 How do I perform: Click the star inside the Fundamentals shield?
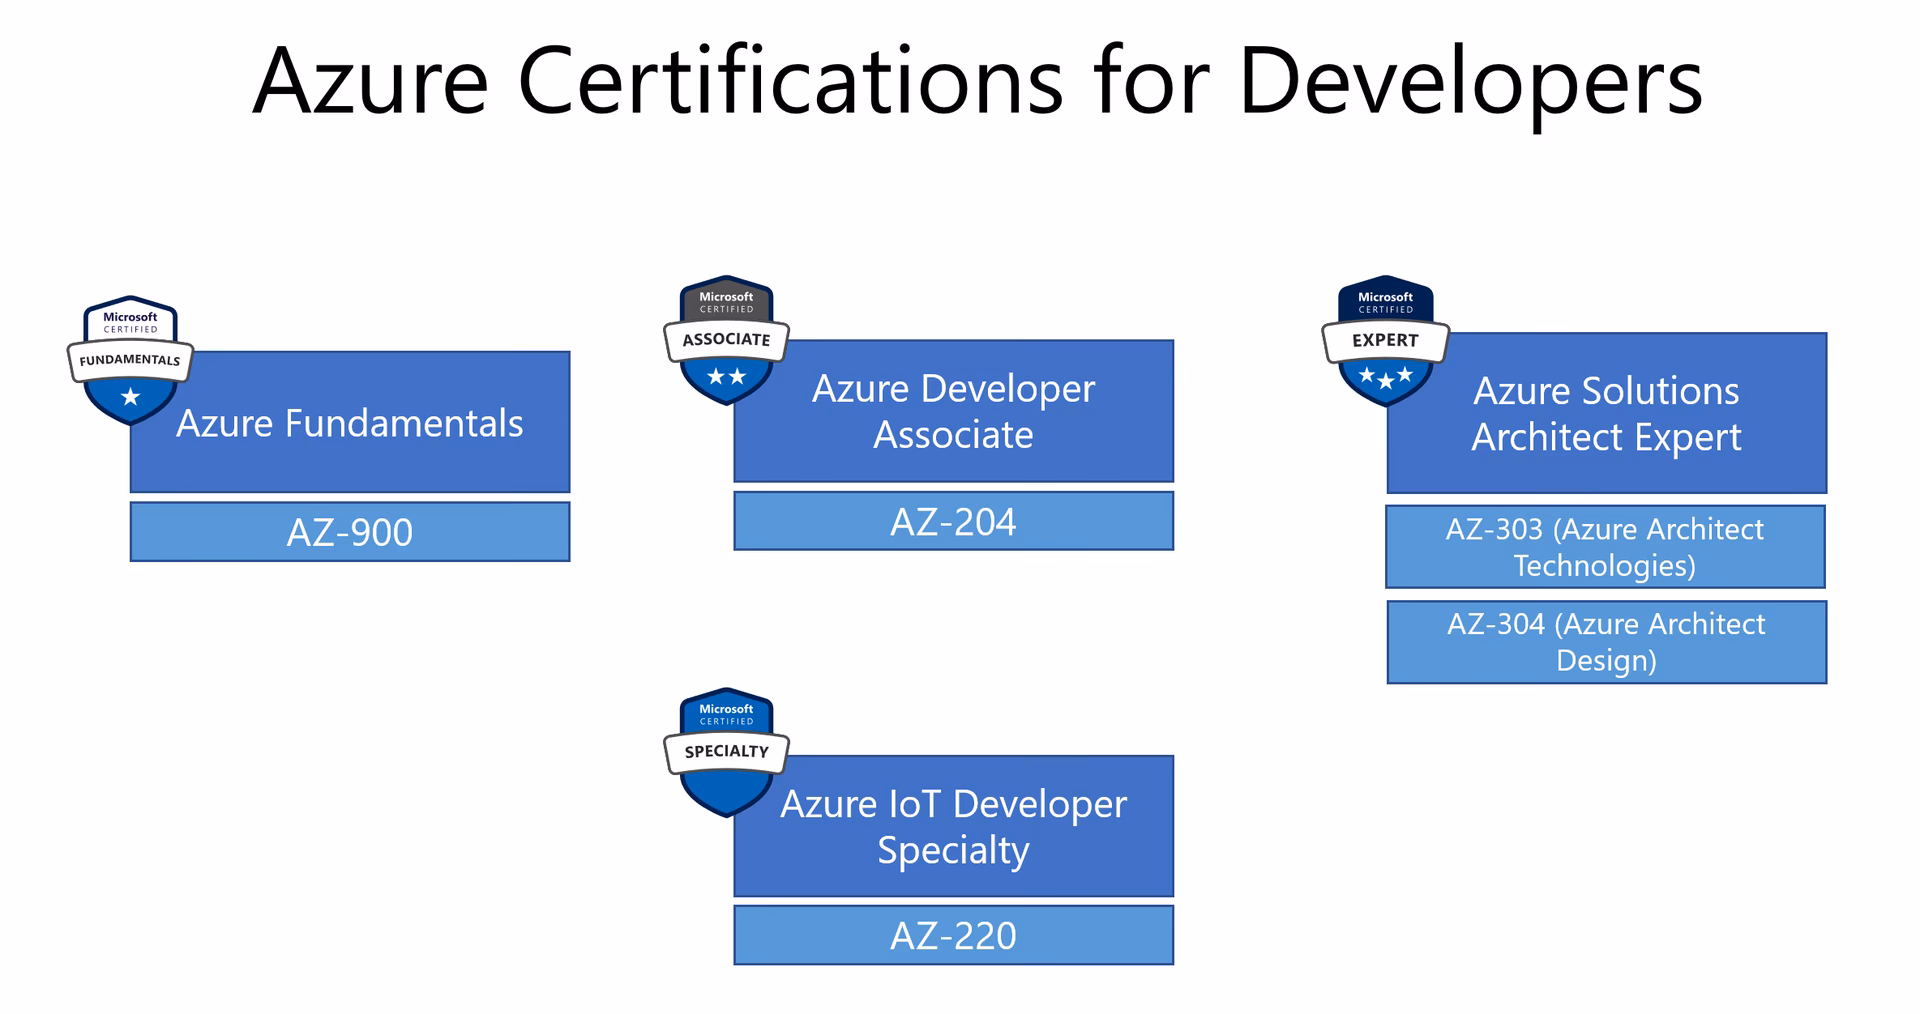[x=130, y=396]
